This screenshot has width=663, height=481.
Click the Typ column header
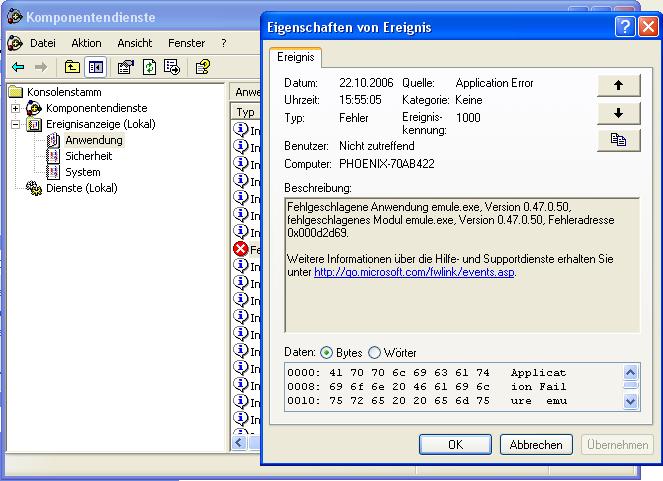point(246,112)
